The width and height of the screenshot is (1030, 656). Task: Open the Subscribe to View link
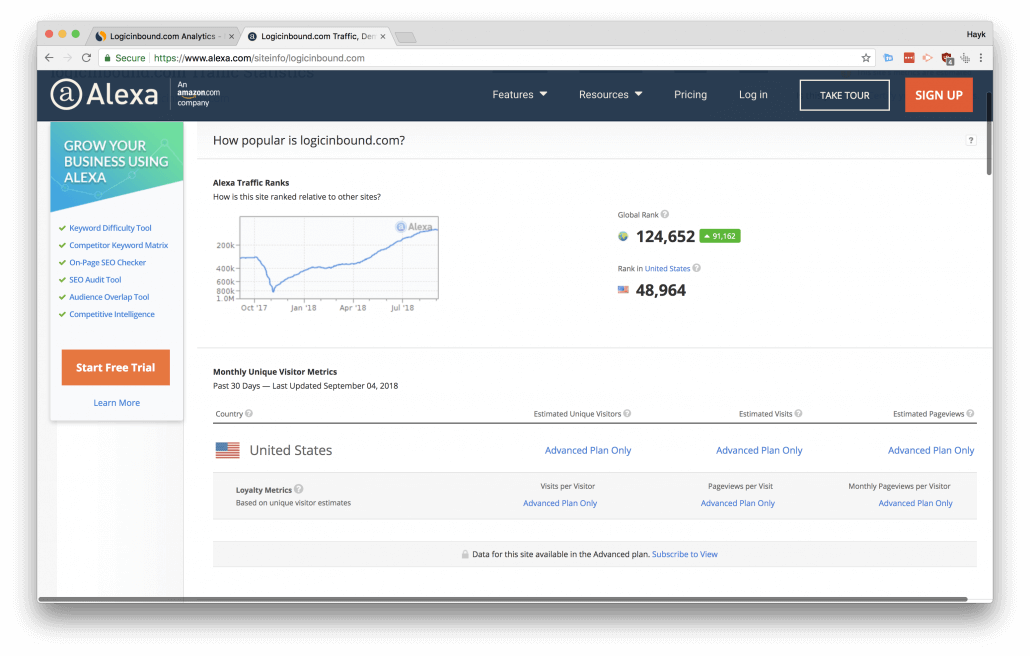click(684, 554)
